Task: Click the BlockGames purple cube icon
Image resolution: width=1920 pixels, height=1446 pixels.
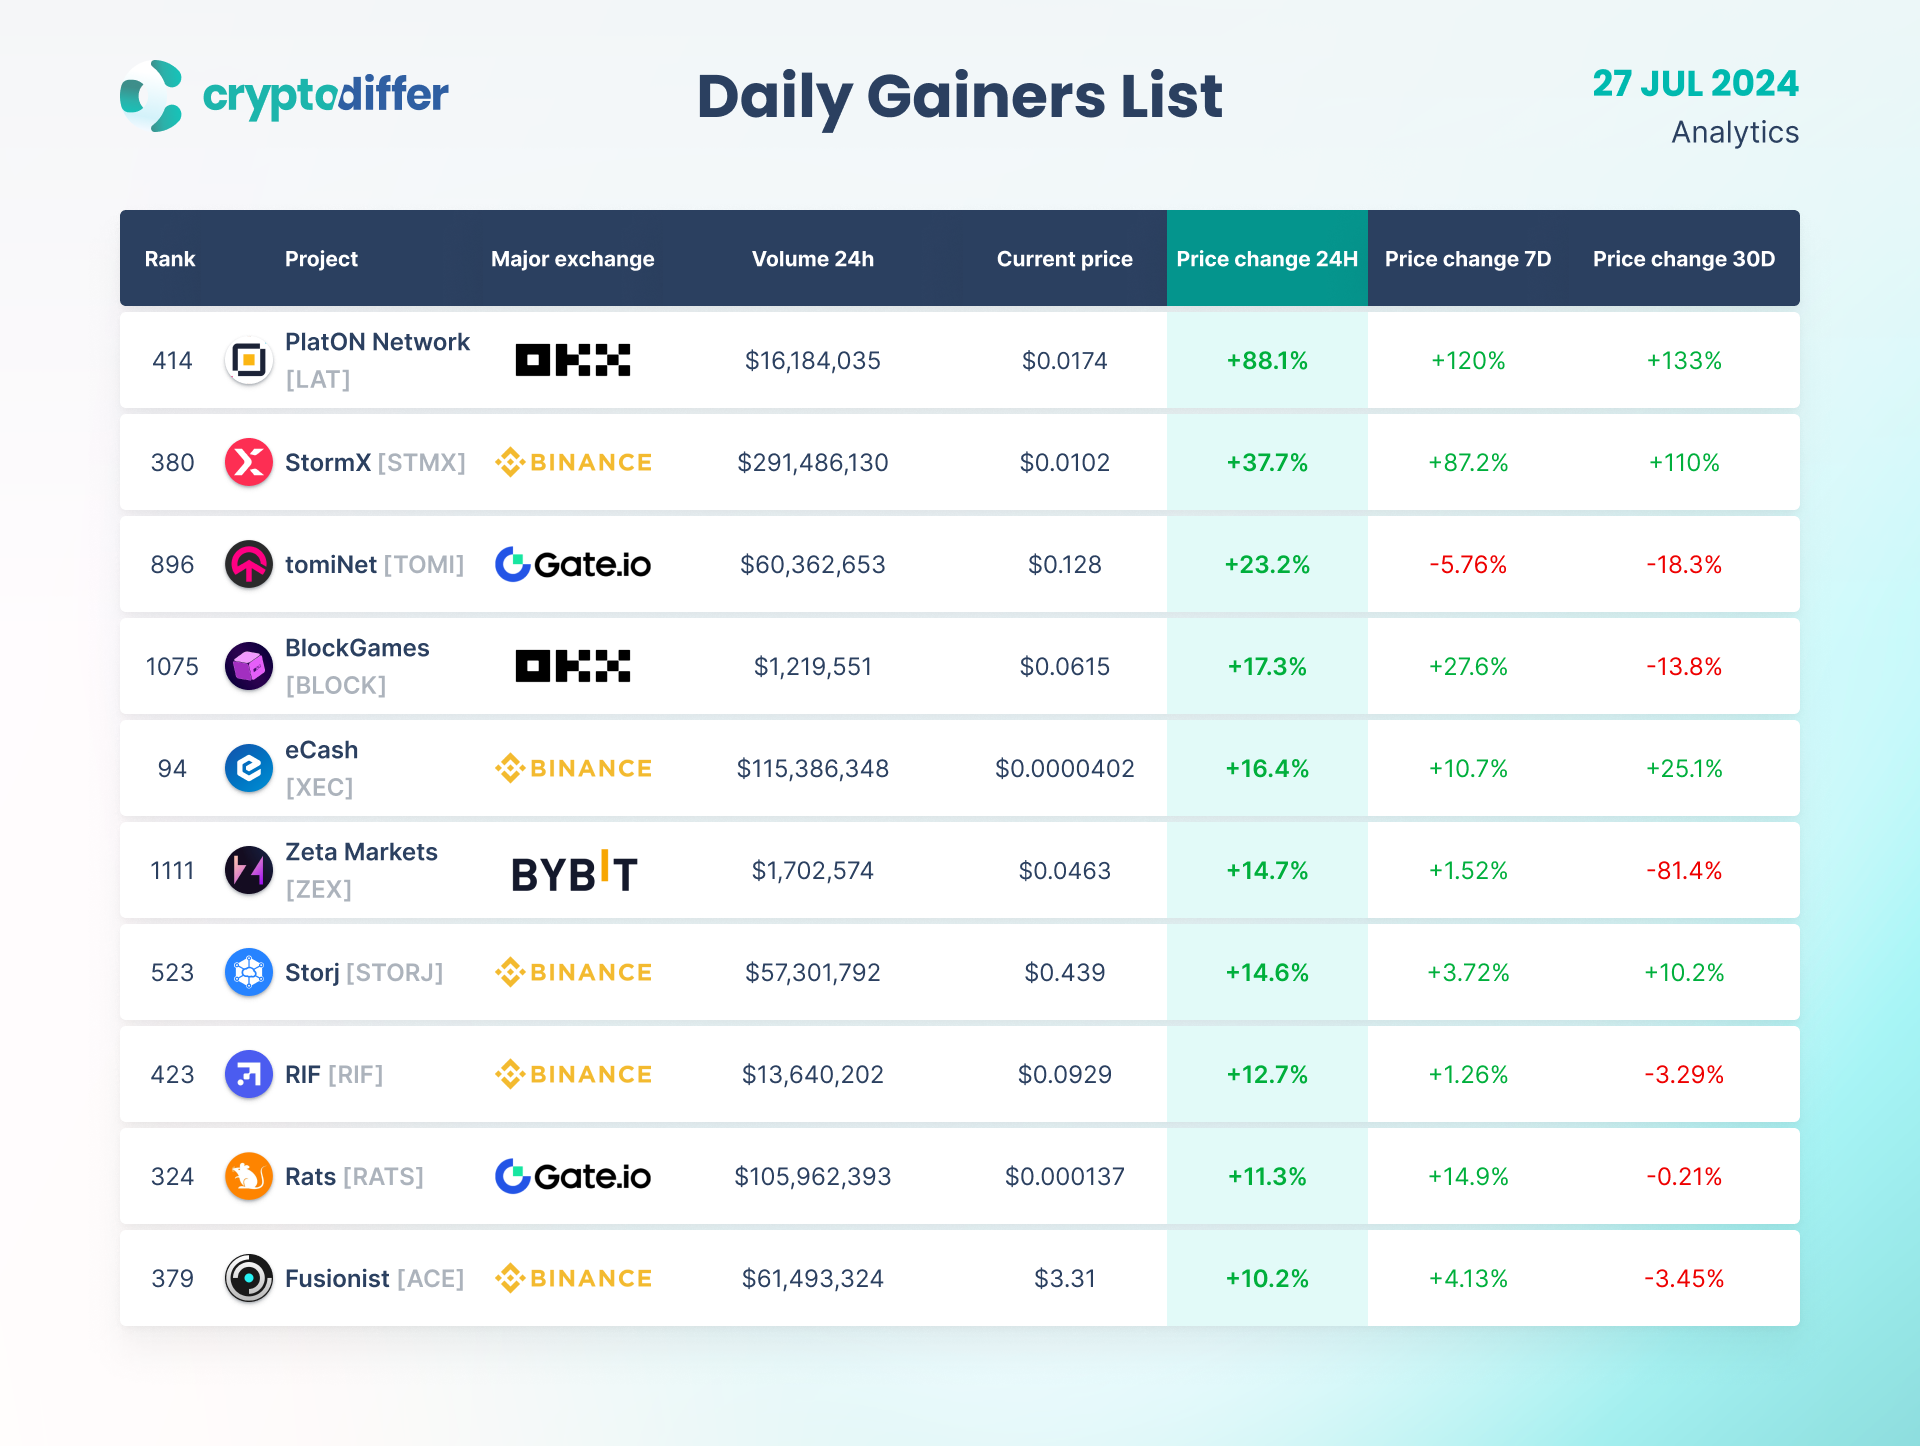Action: (249, 666)
